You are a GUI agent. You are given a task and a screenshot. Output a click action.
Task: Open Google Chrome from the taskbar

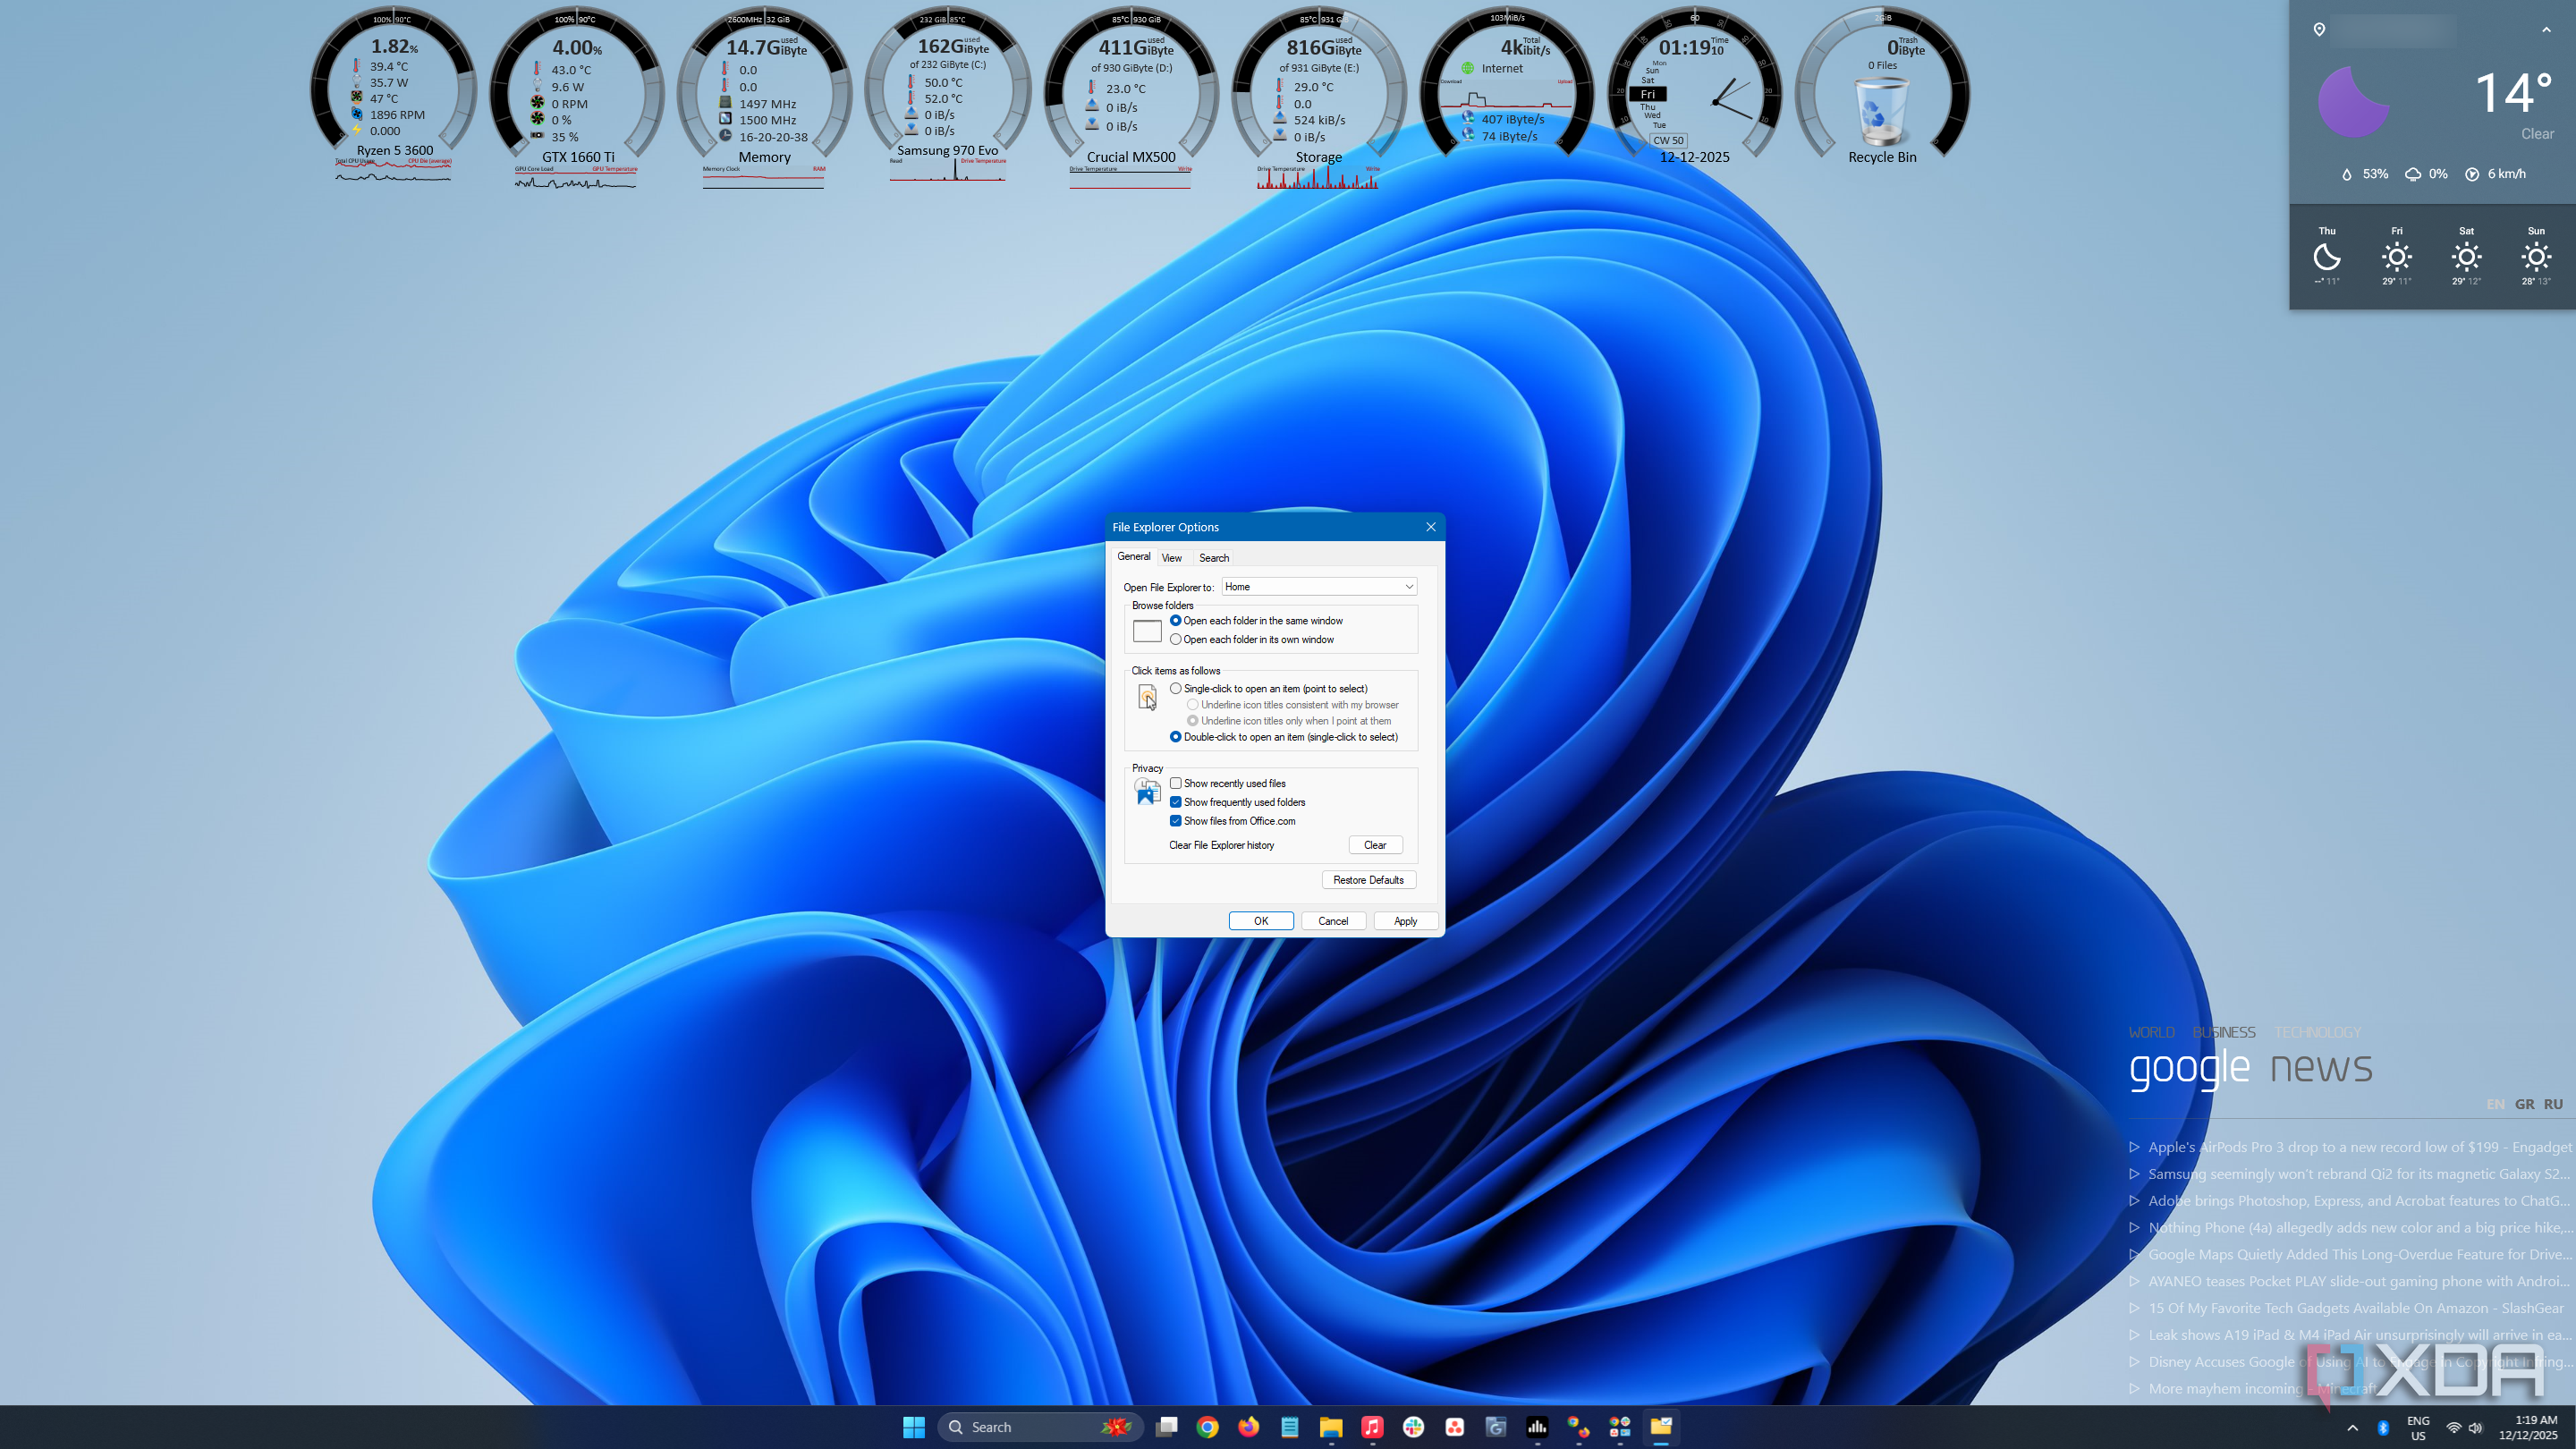(x=1207, y=1427)
